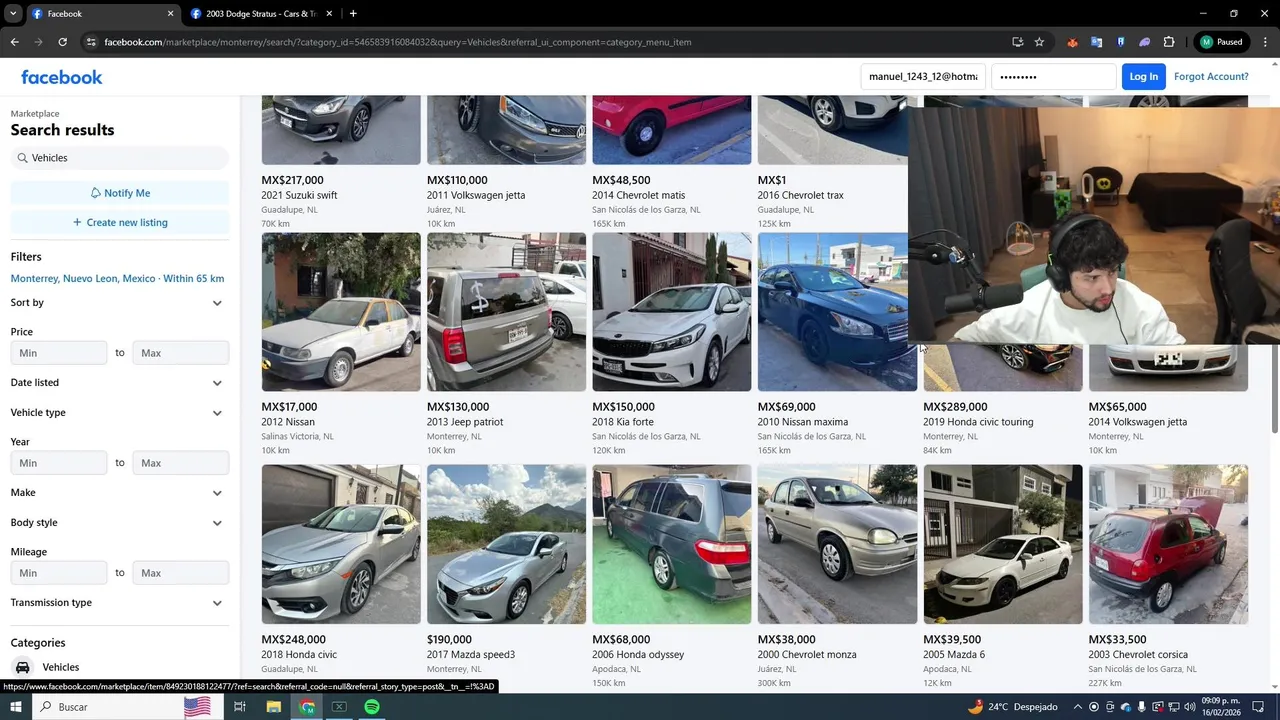Bookmark this page with the star icon
Screen dimensions: 1280x720
(x=1039, y=42)
